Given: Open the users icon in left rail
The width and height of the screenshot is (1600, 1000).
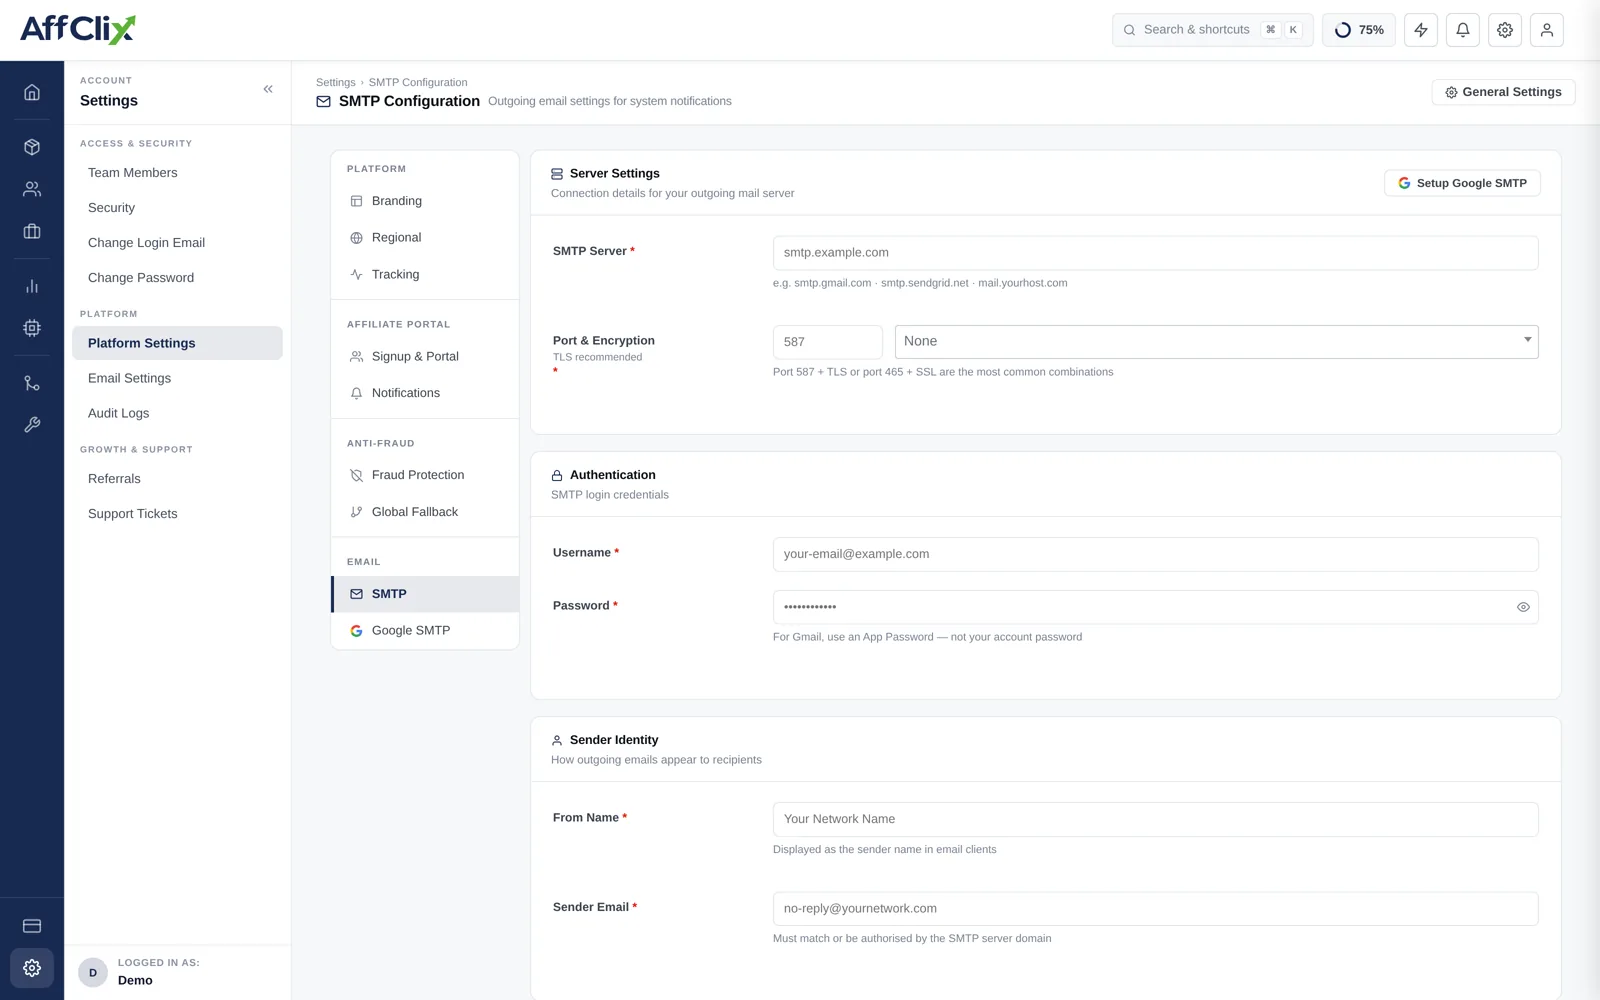Looking at the screenshot, I should [32, 189].
